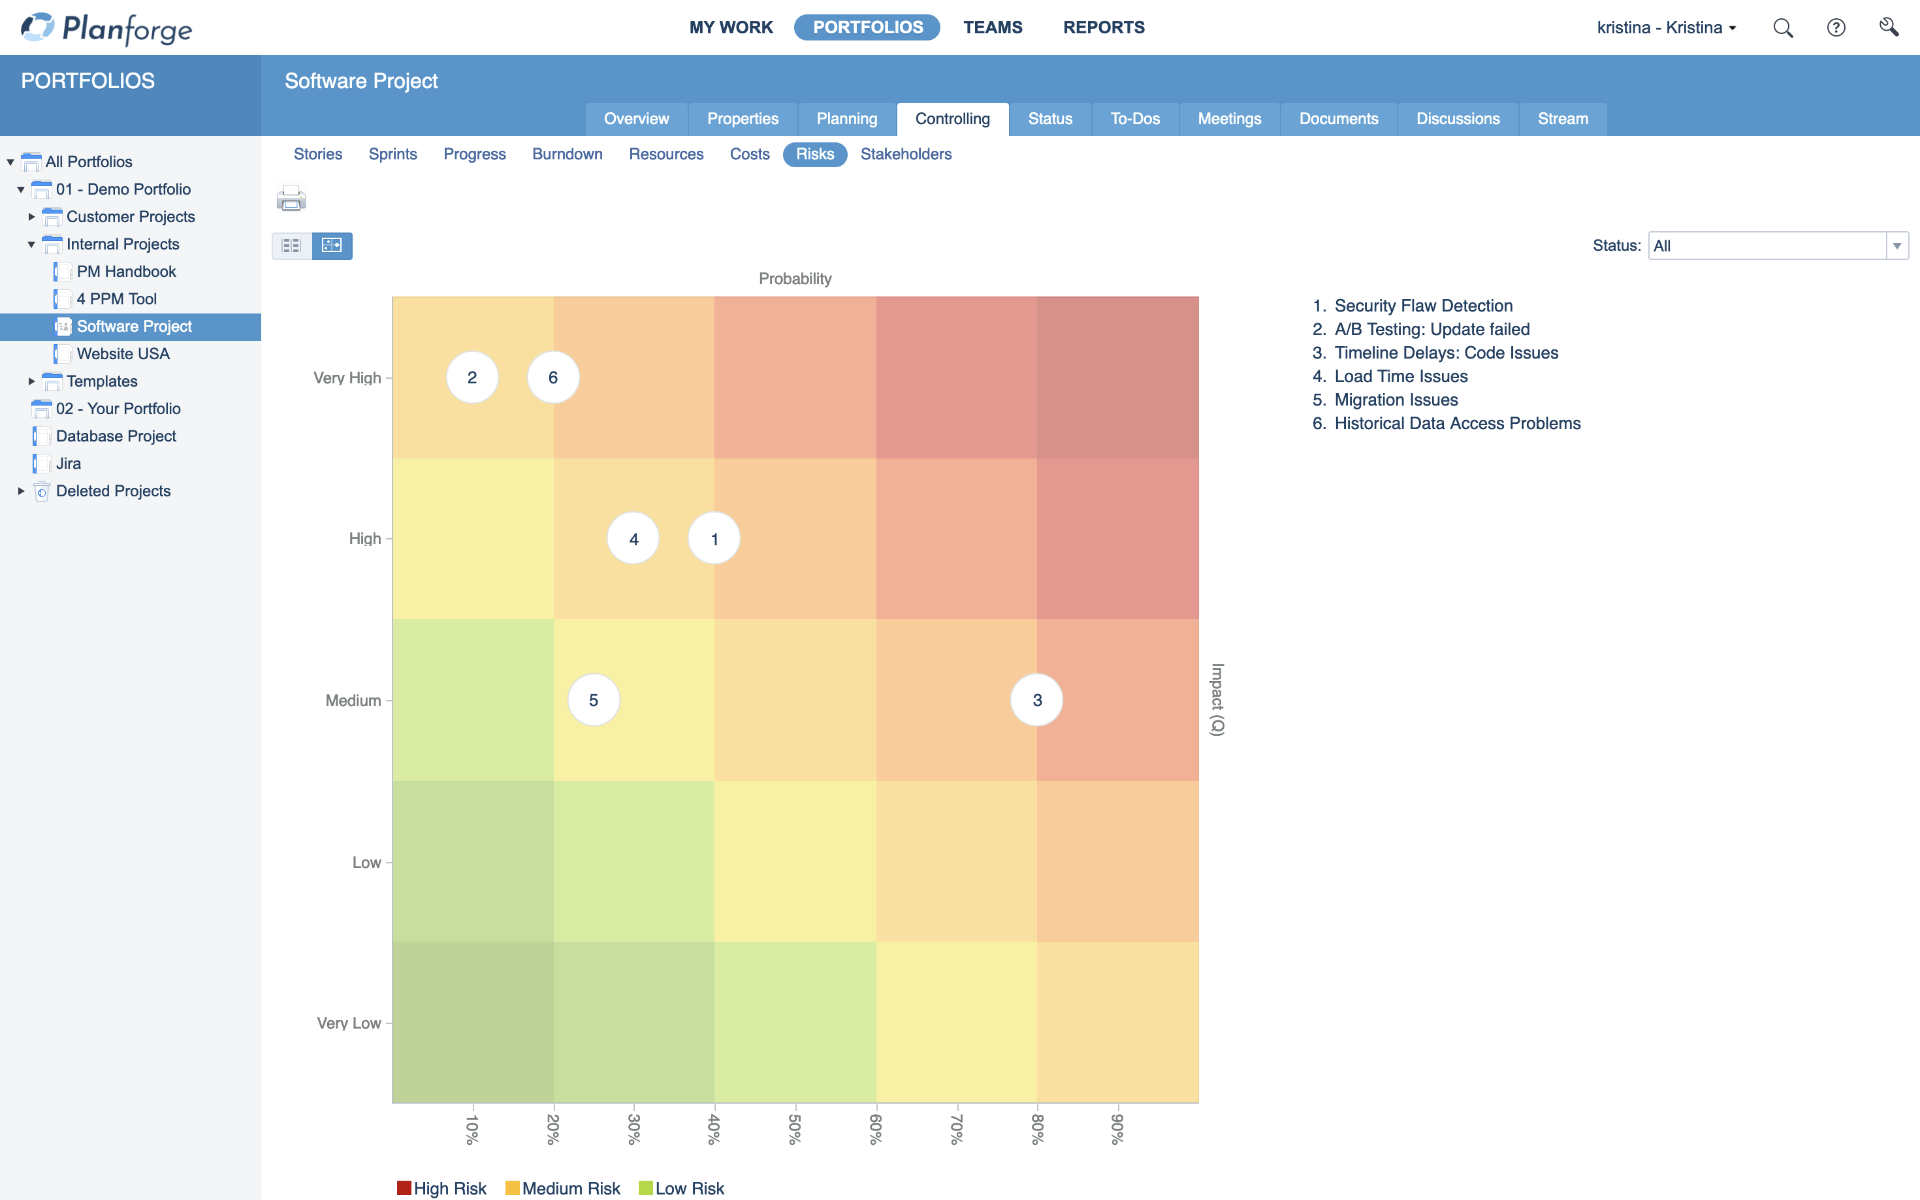Select the Software Project icon in the tree

[64, 326]
